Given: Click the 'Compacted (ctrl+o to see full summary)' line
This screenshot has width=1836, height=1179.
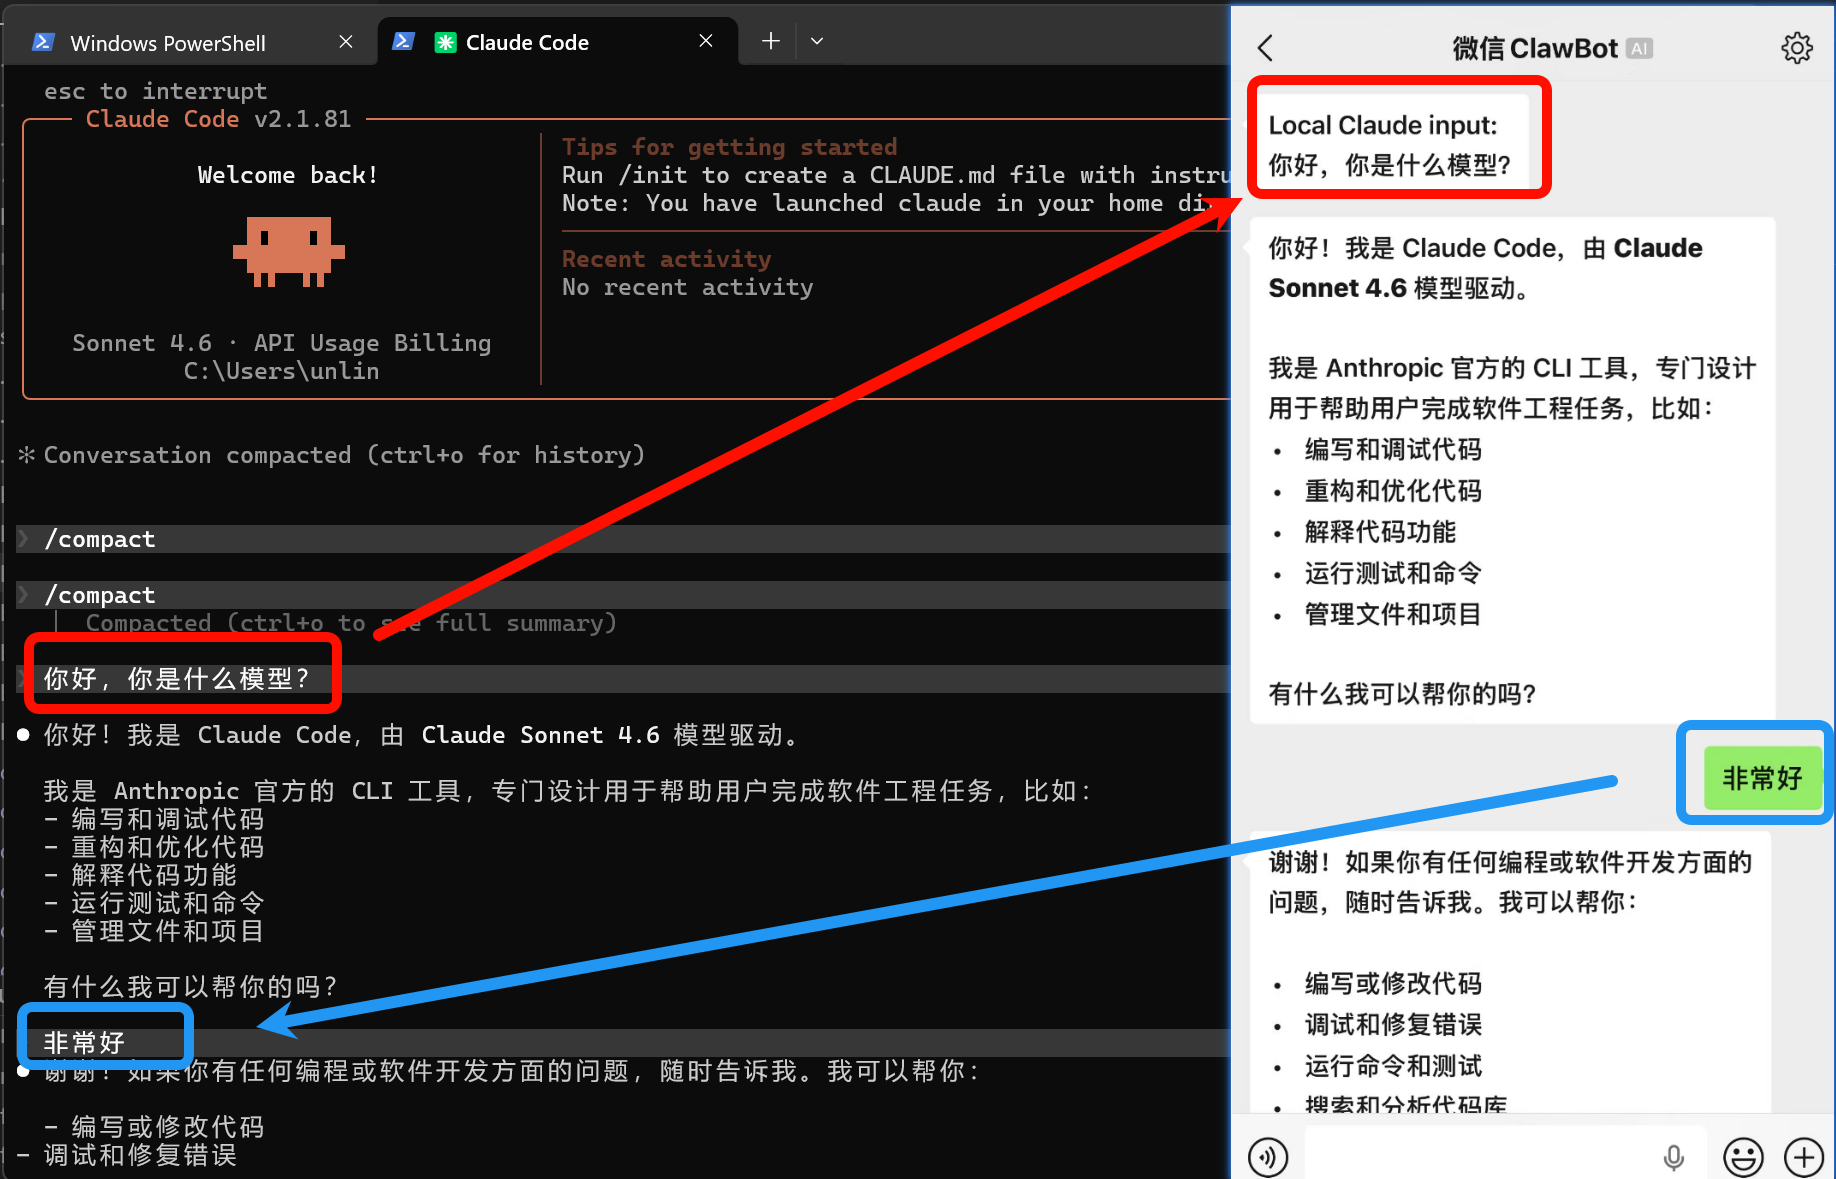Looking at the screenshot, I should (351, 623).
